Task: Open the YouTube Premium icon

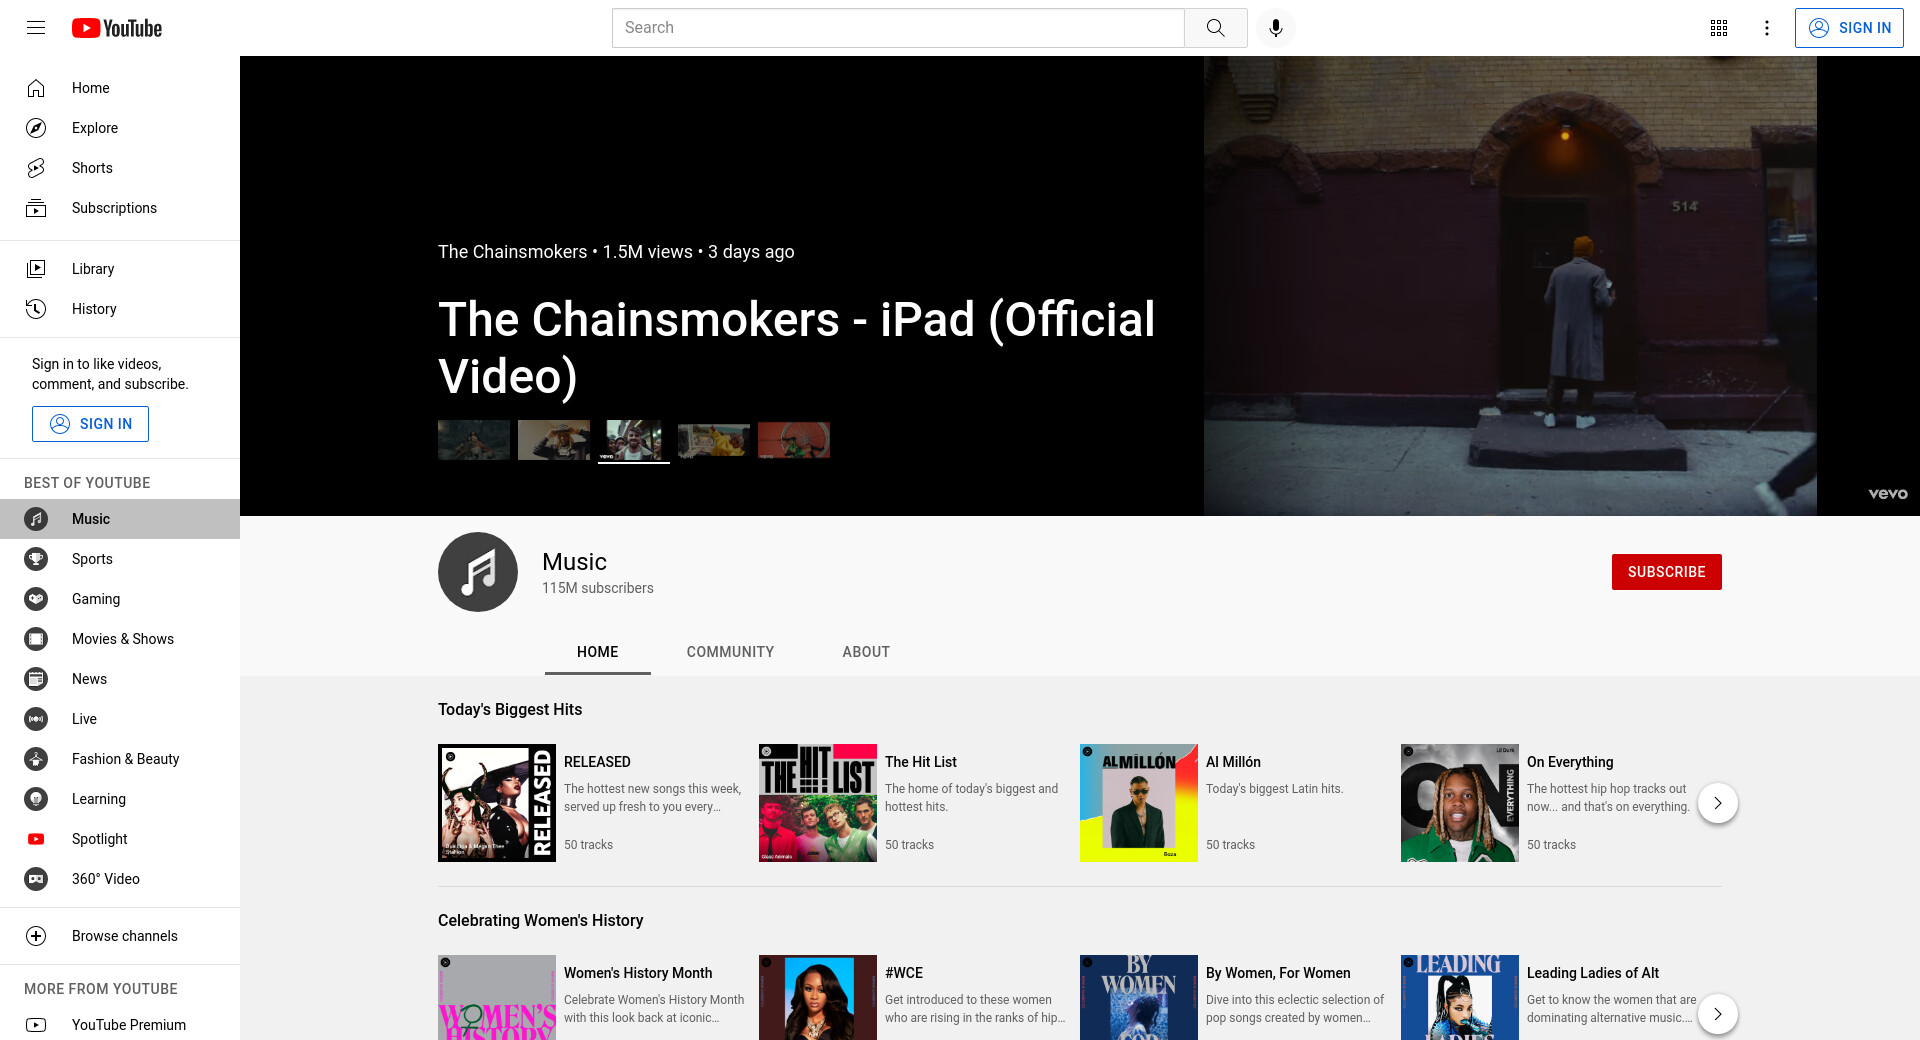Action: (36, 1025)
